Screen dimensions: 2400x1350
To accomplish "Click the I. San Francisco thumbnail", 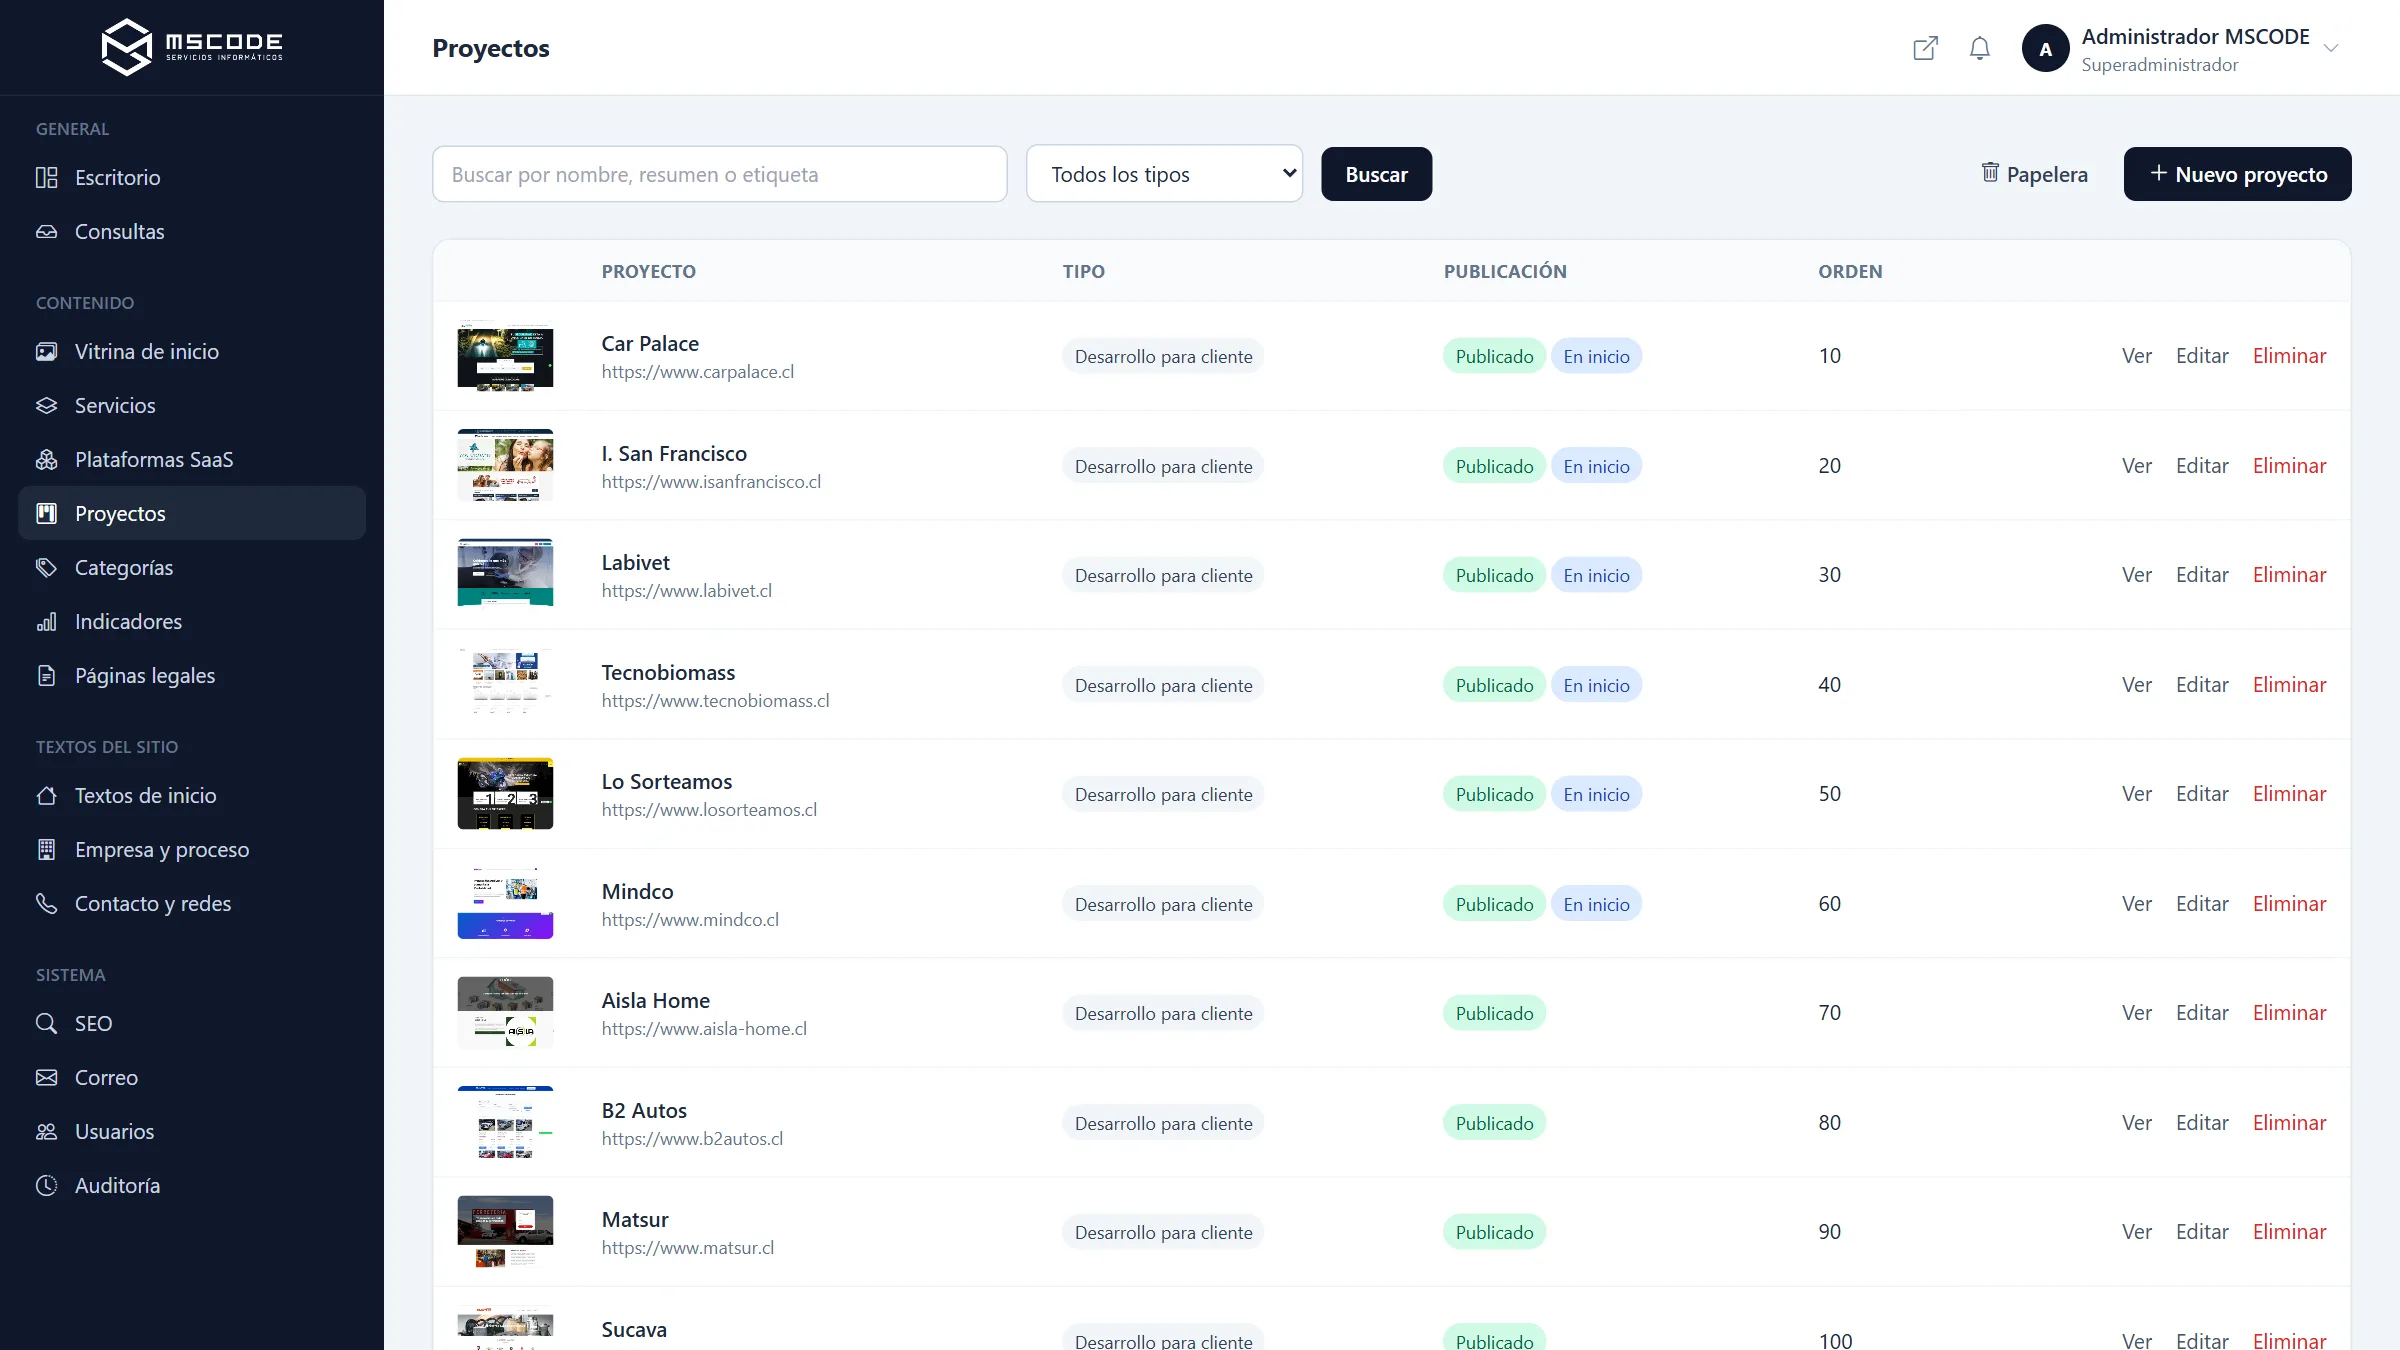I will (505, 465).
